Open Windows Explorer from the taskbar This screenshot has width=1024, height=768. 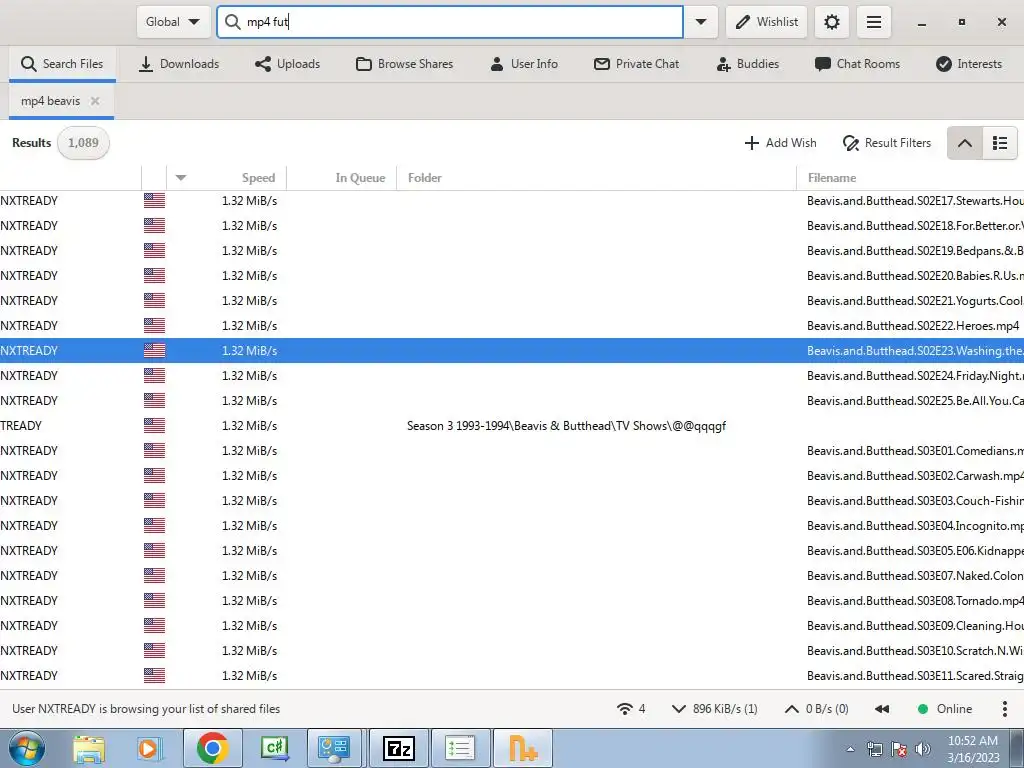tap(89, 748)
